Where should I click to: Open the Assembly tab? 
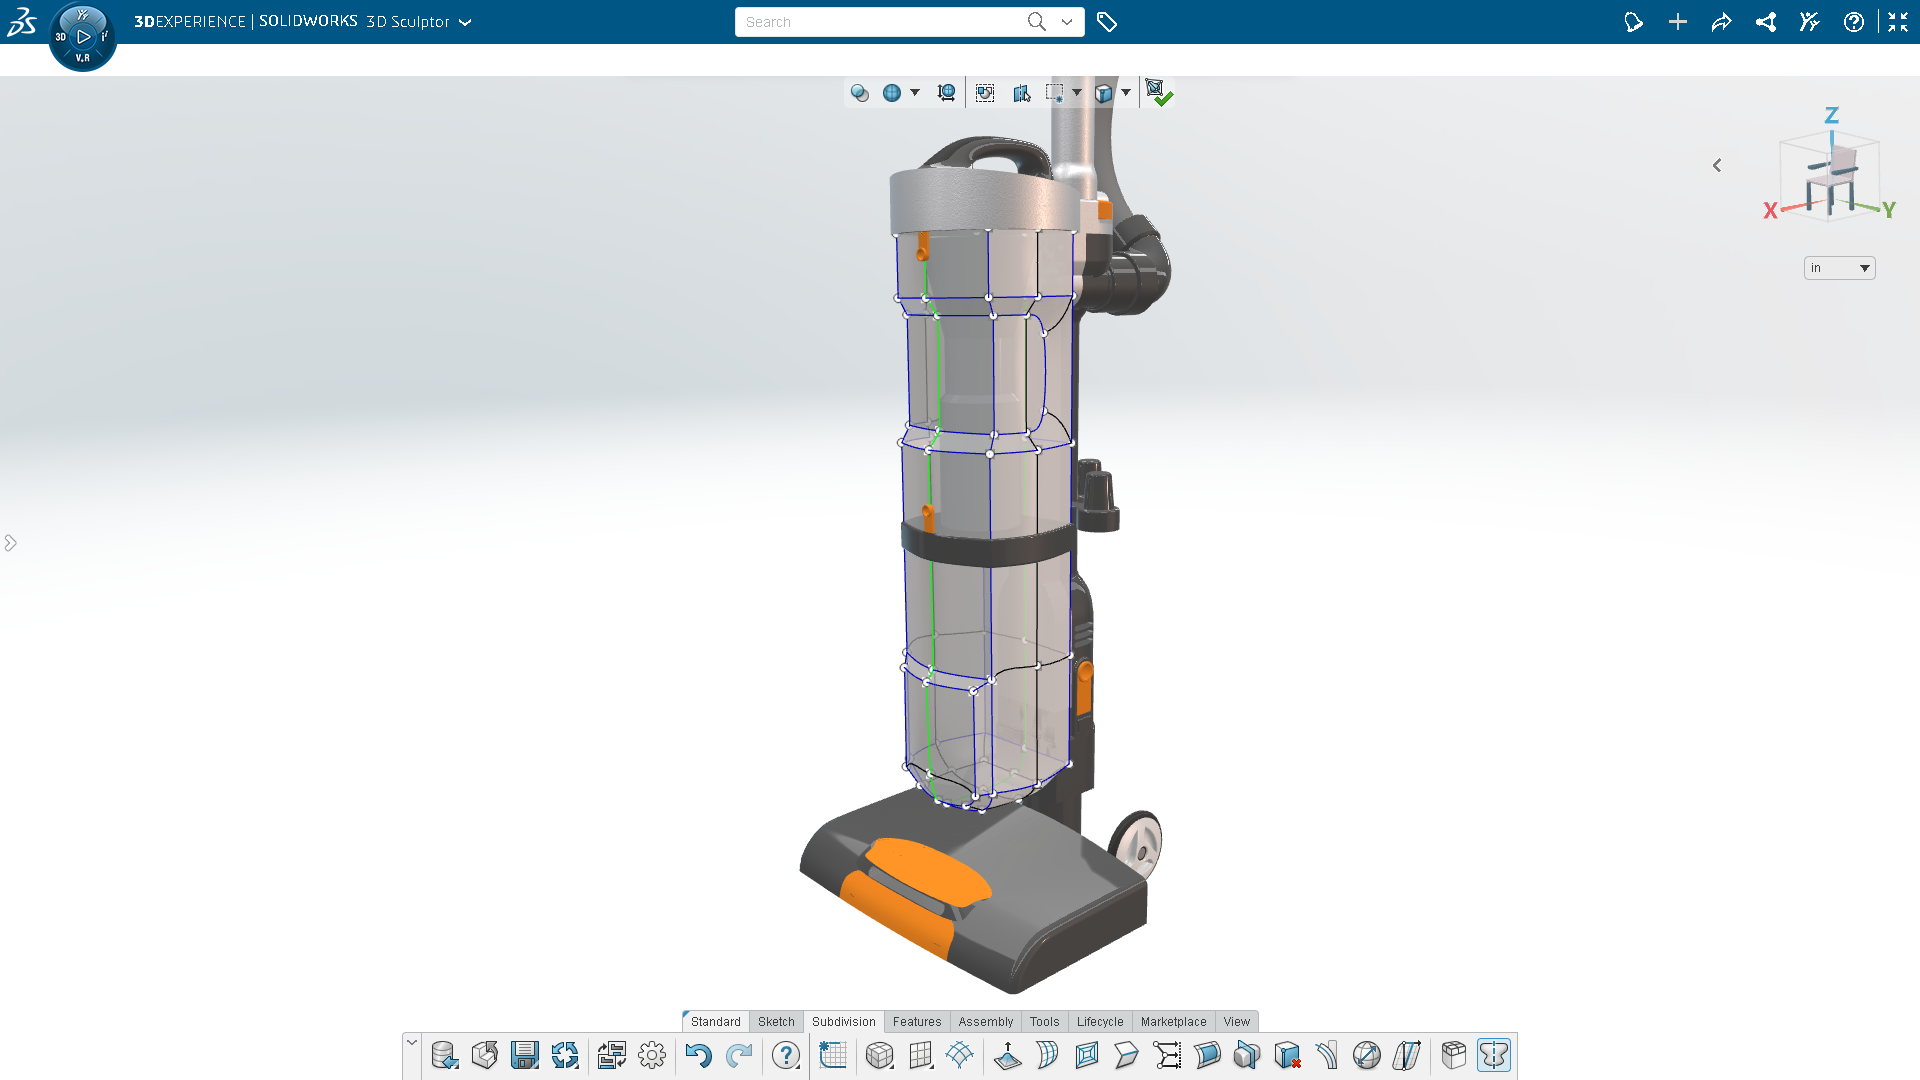point(985,1021)
